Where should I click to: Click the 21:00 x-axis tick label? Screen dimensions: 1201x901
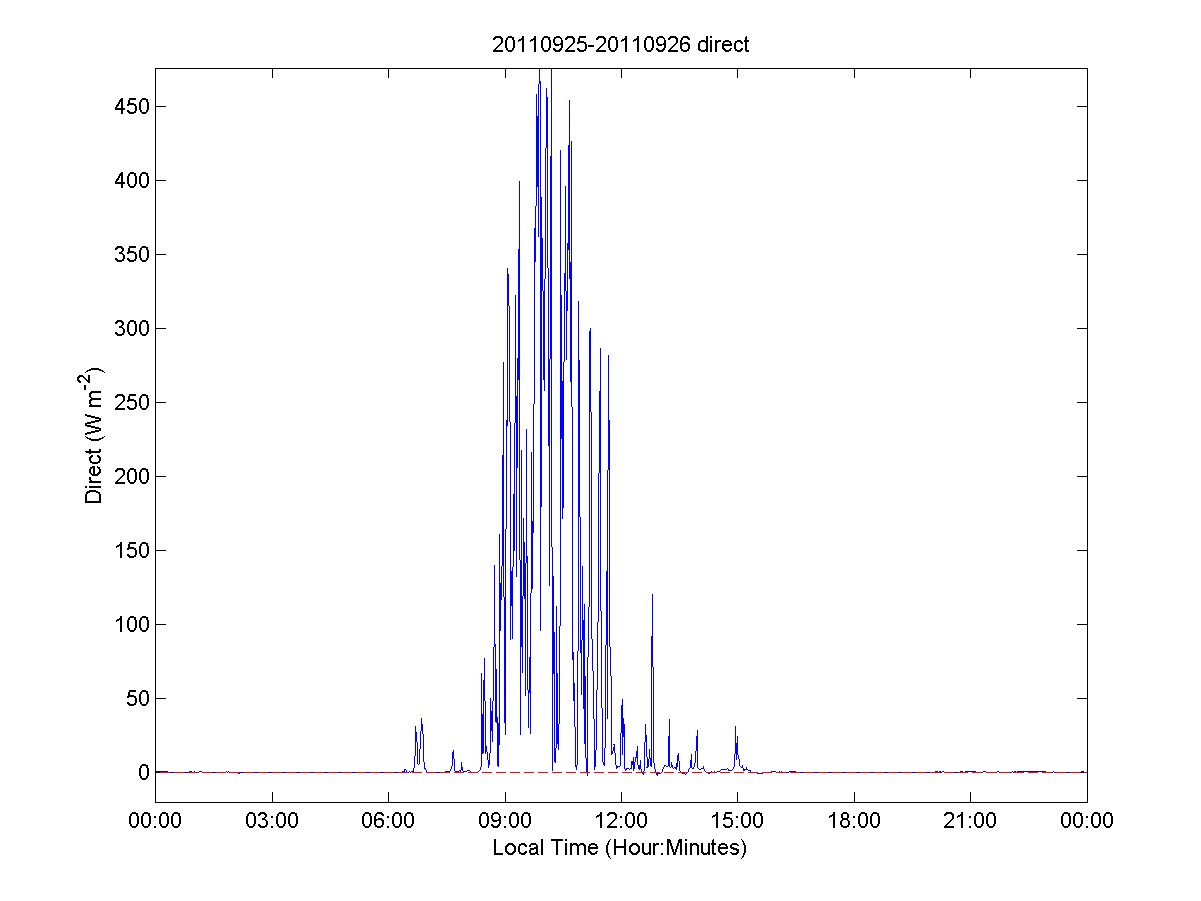pos(970,821)
